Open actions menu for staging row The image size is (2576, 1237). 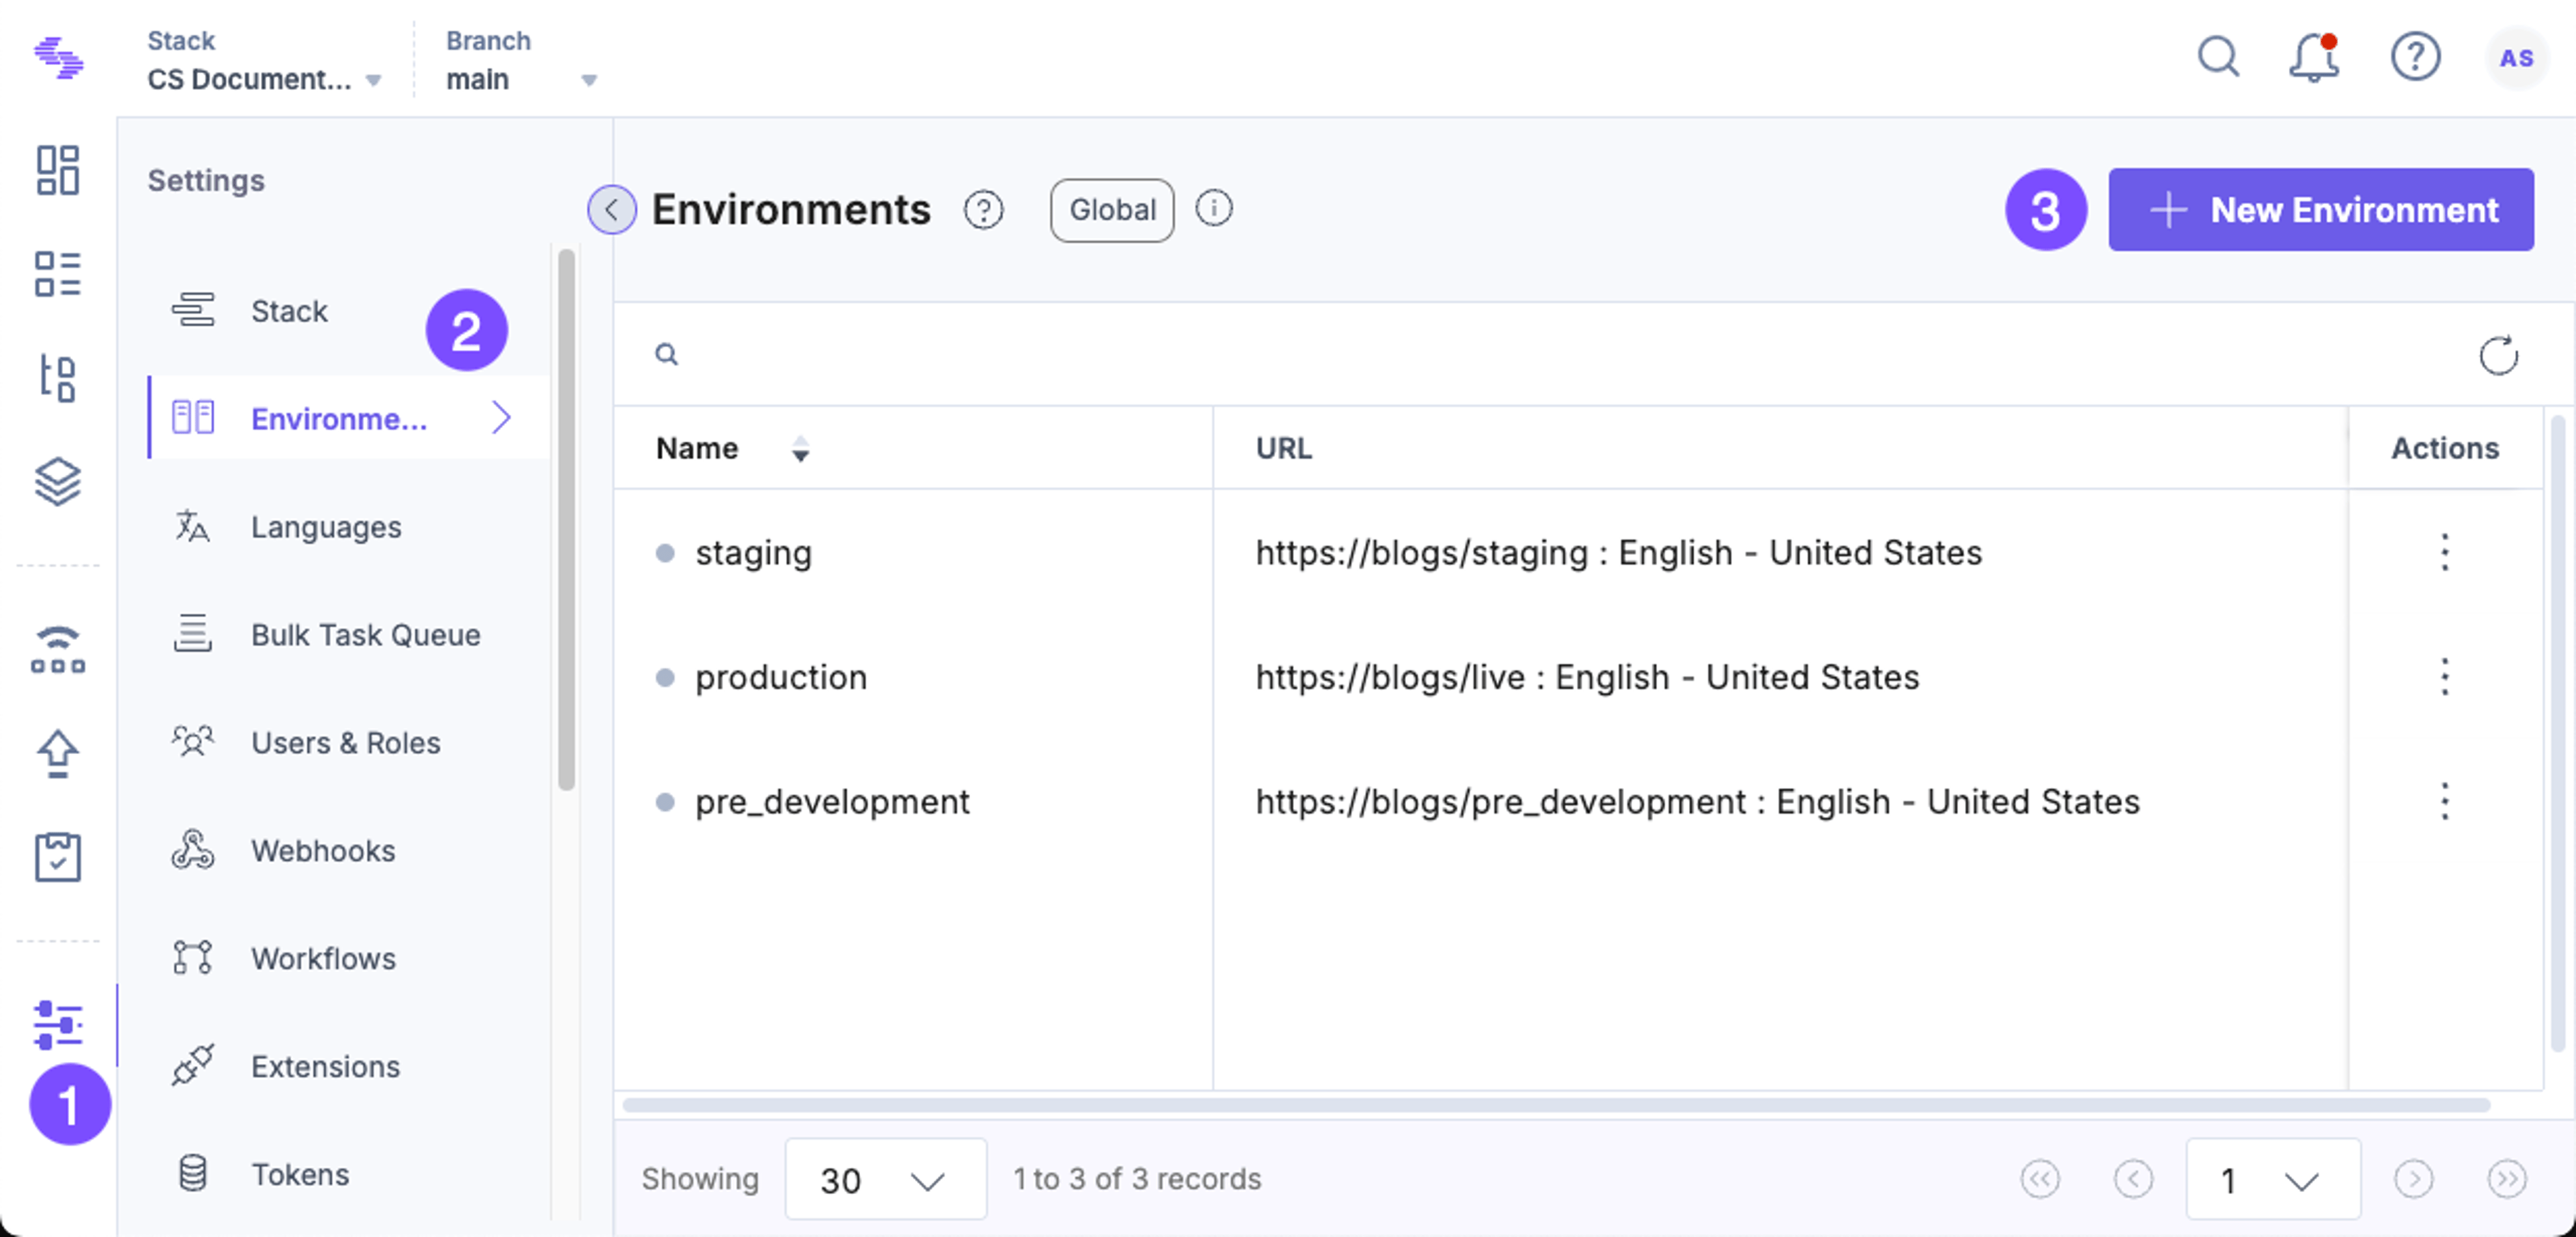[x=2444, y=552]
